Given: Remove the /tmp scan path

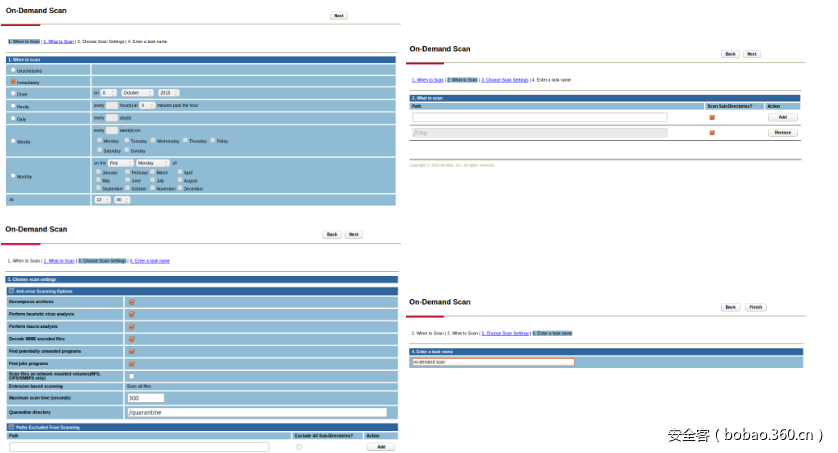Looking at the screenshot, I should click(x=782, y=132).
